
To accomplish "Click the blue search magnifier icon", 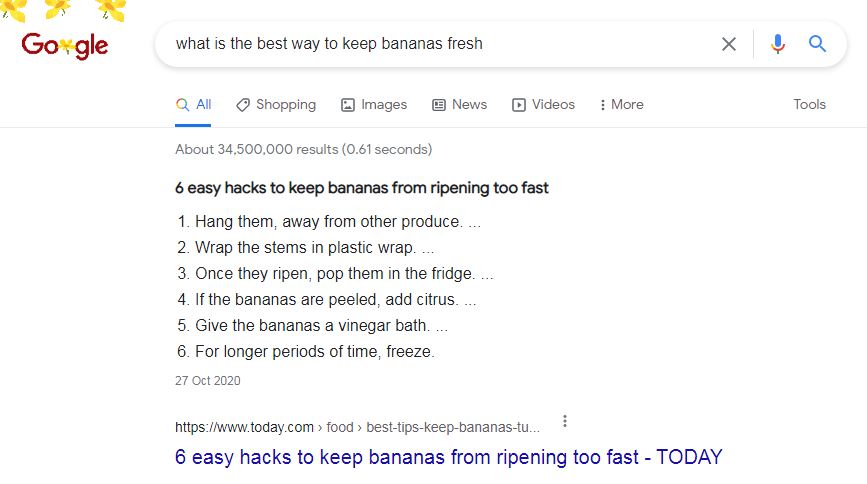I will 817,43.
